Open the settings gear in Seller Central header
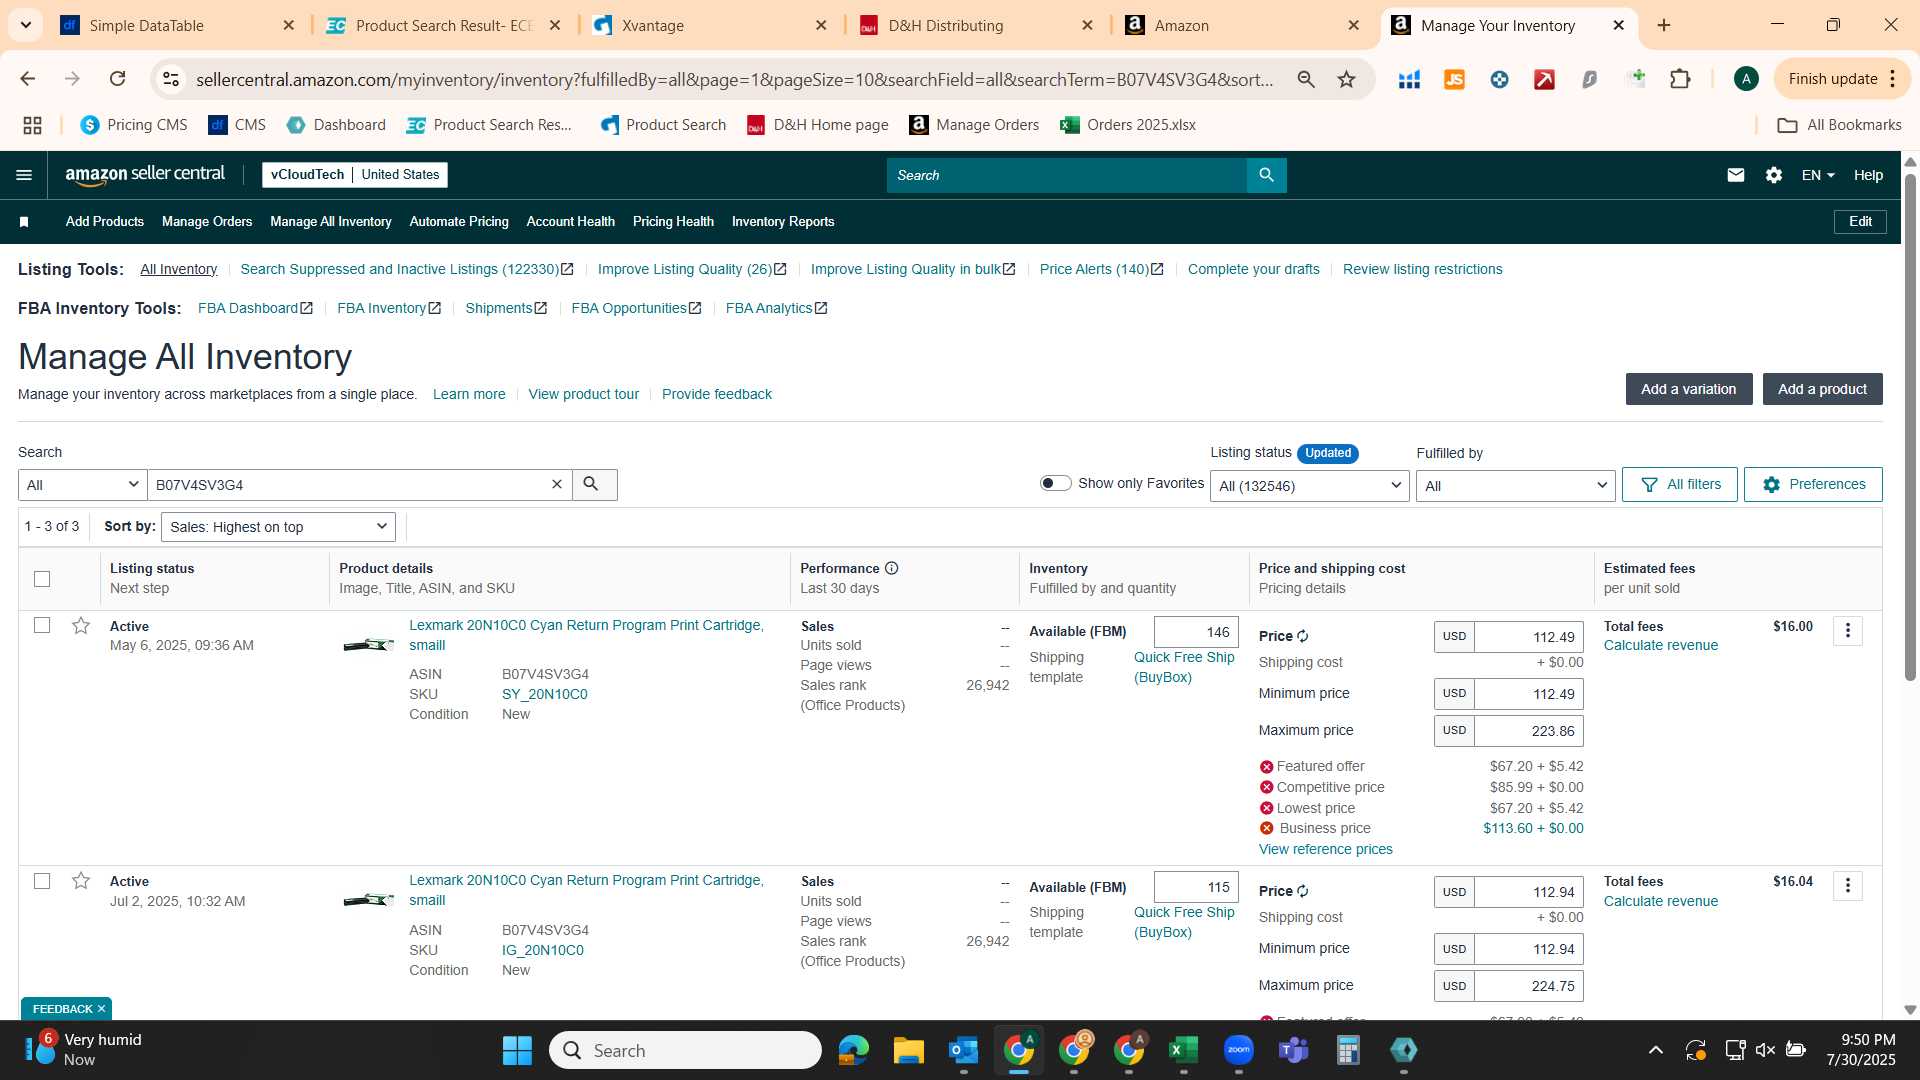The width and height of the screenshot is (1920, 1080). point(1774,175)
